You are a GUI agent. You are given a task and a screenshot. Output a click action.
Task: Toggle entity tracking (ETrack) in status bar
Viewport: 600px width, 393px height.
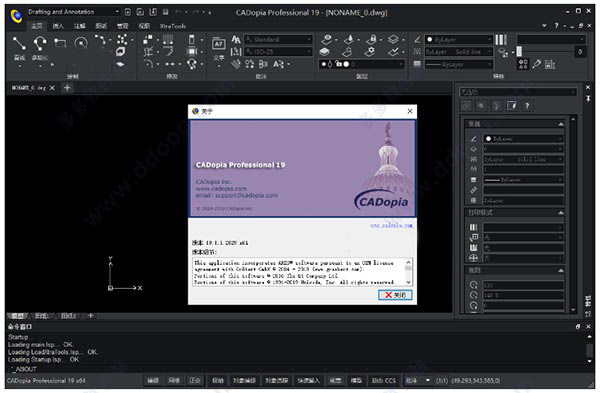pyautogui.click(x=276, y=380)
